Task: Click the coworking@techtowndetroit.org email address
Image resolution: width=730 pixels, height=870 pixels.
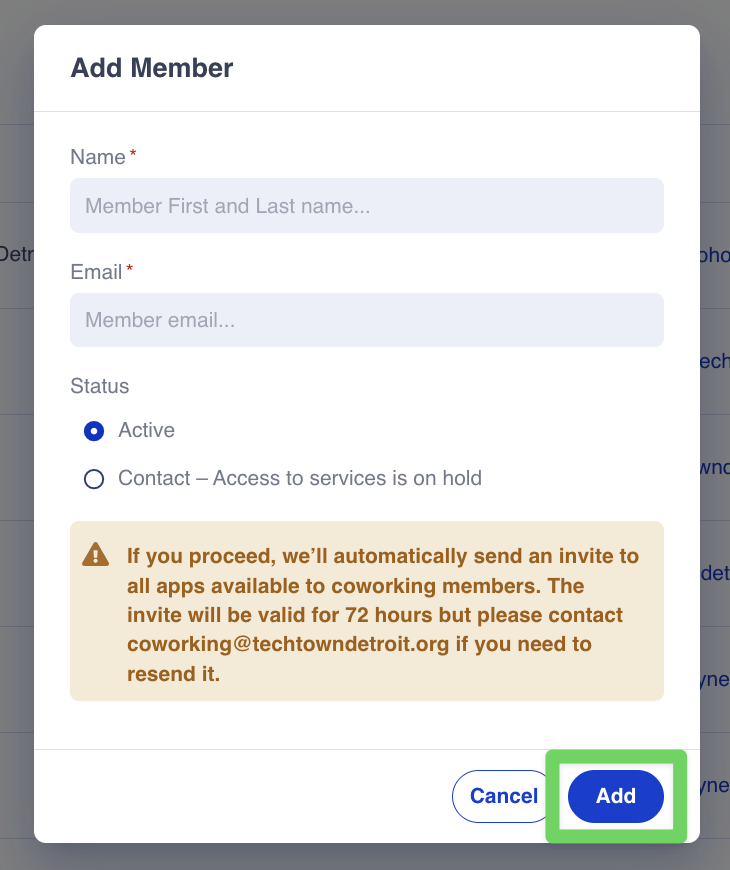Action: [288, 644]
